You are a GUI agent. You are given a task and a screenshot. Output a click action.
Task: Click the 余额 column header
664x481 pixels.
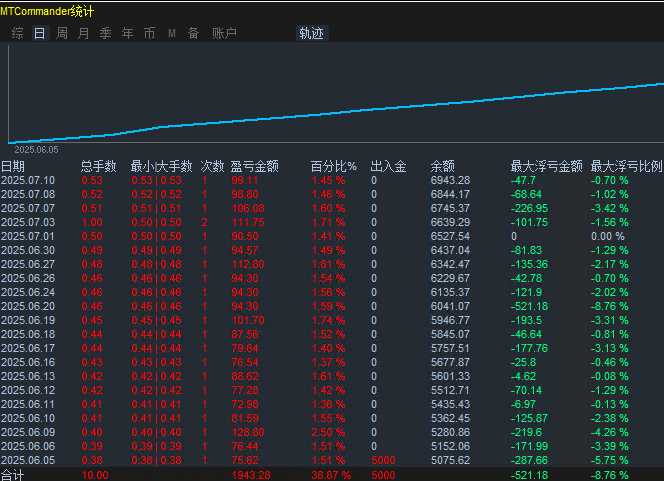(x=443, y=166)
